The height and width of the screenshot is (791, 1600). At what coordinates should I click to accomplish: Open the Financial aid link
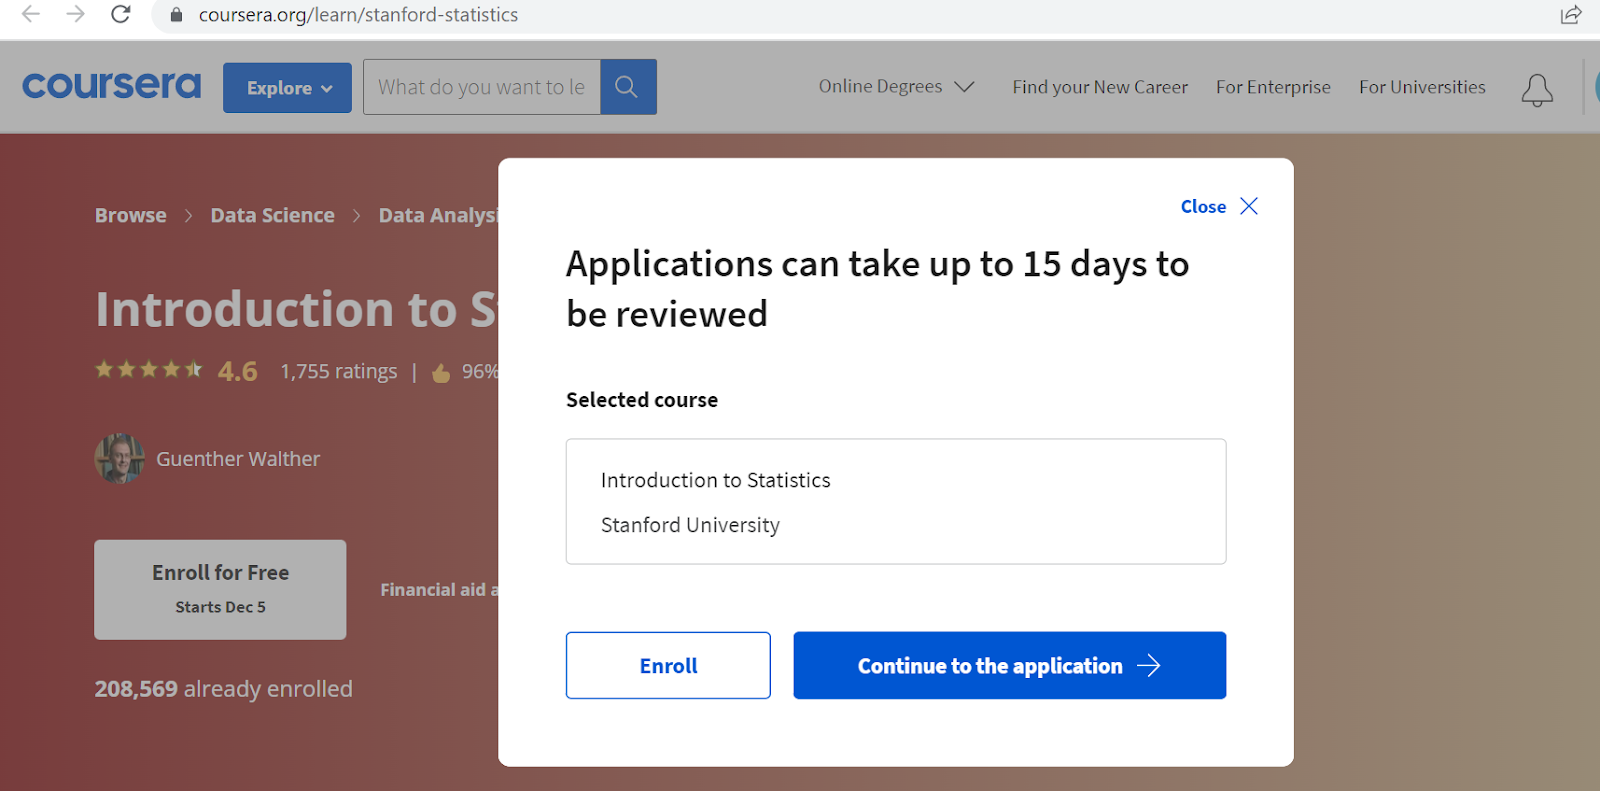[x=439, y=590]
